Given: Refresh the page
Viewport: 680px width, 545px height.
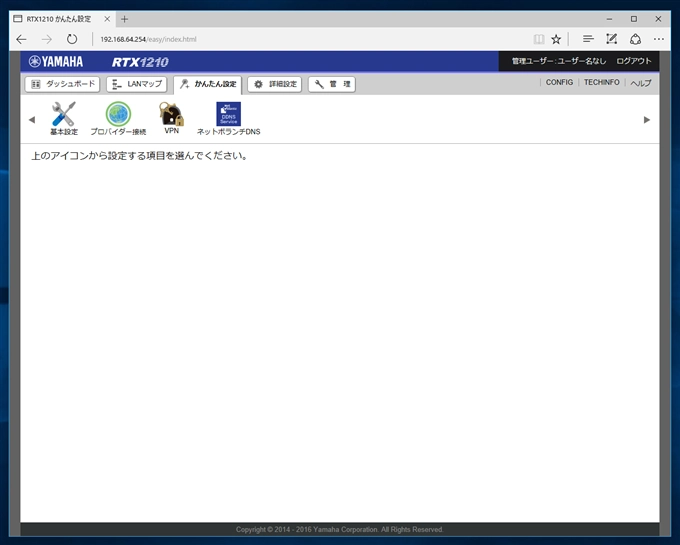Looking at the screenshot, I should coord(72,39).
